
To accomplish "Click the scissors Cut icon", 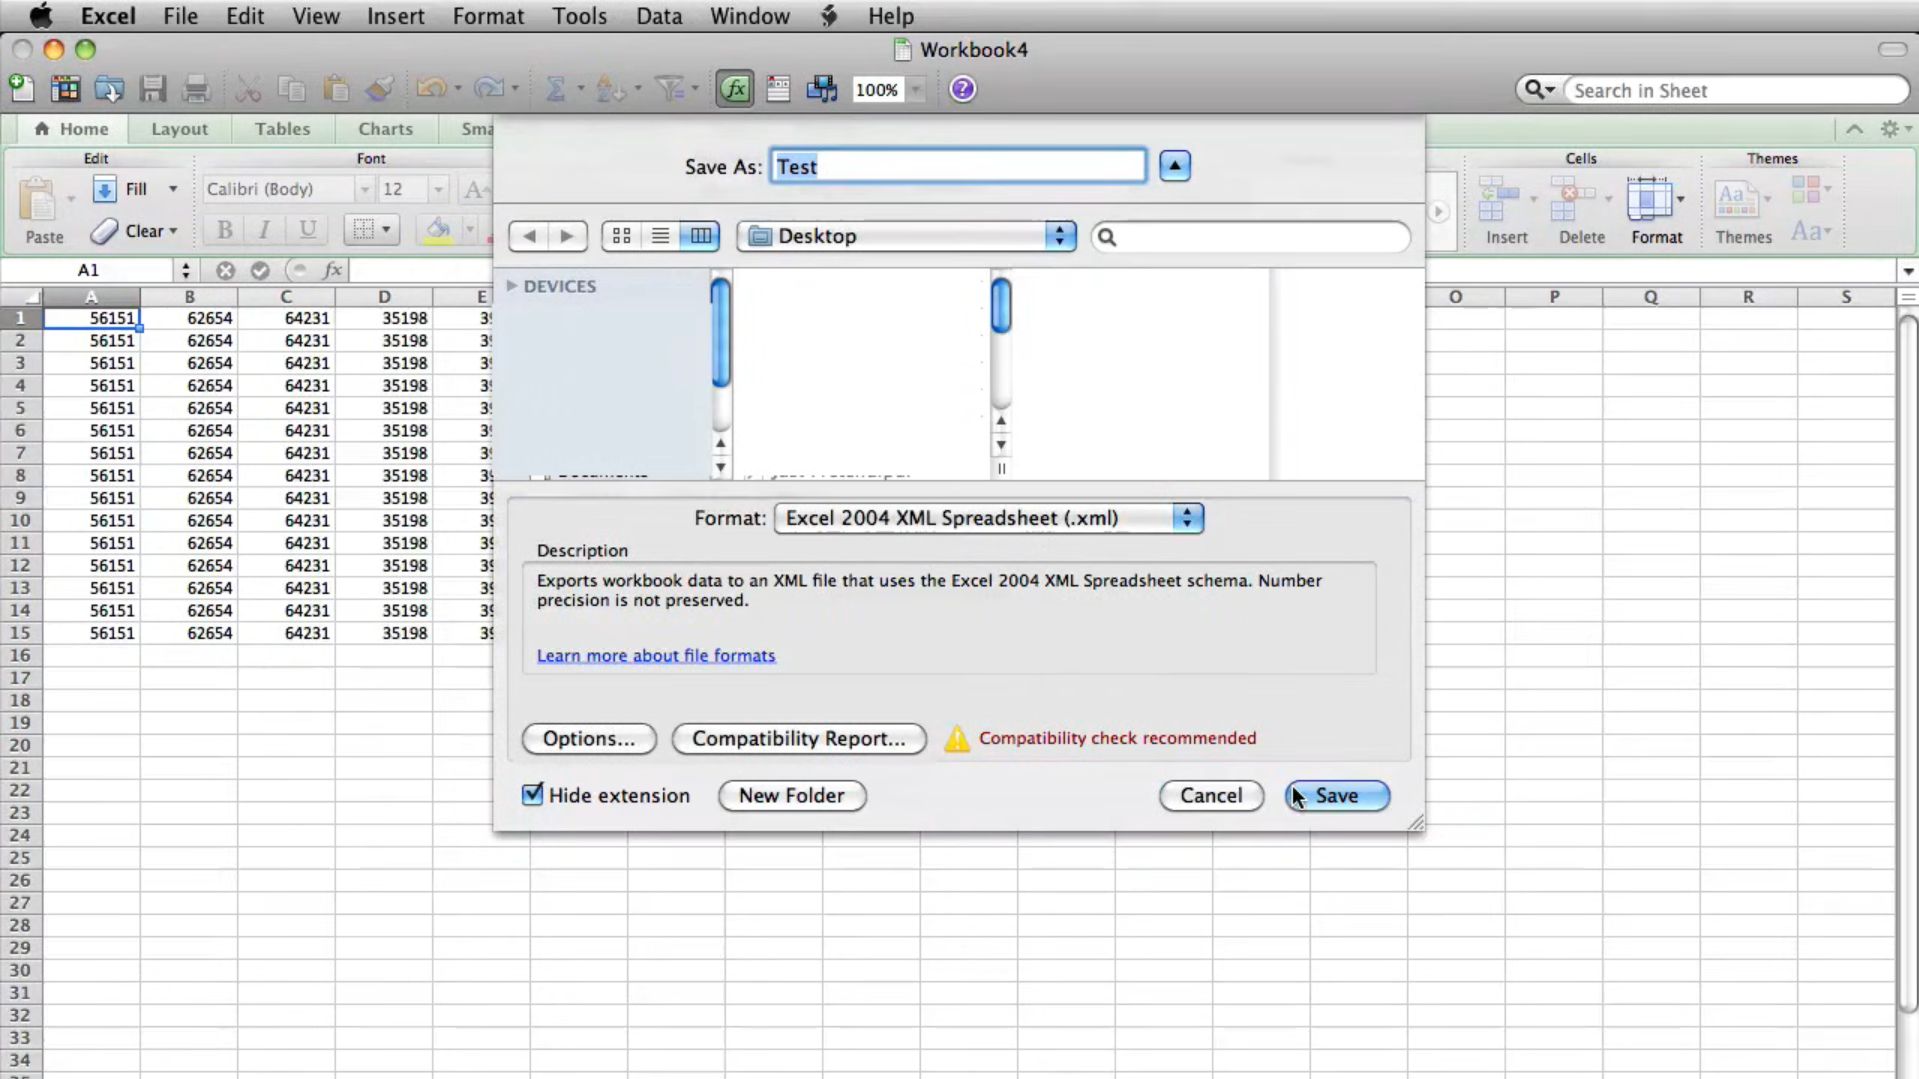I will click(x=248, y=89).
